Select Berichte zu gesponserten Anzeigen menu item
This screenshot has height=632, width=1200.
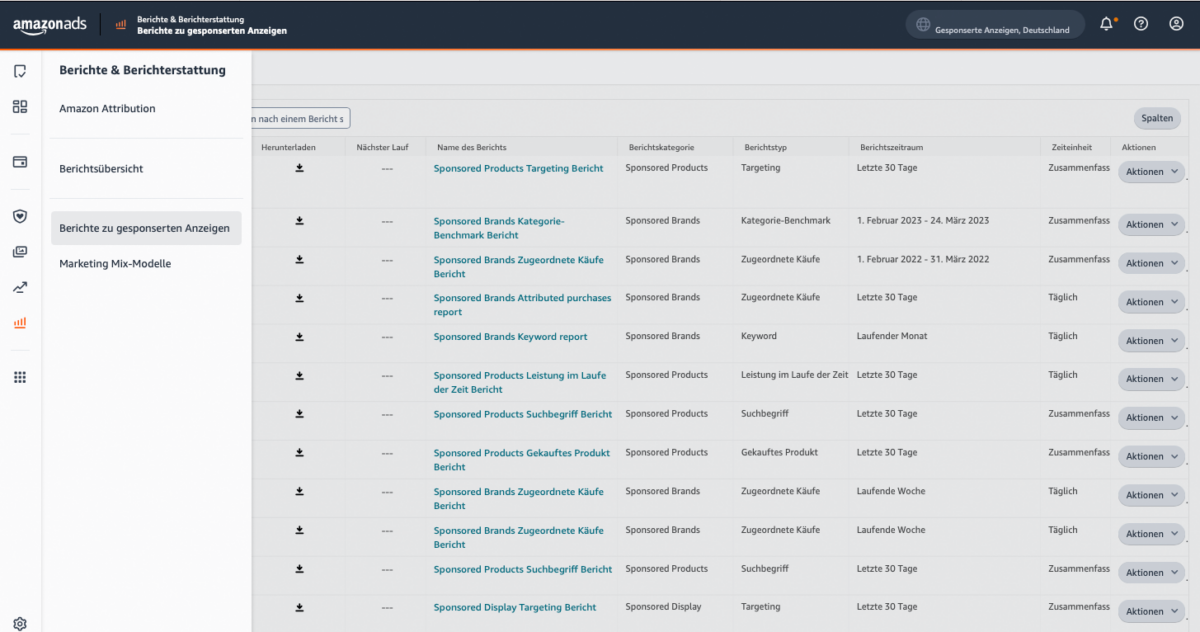(x=146, y=228)
